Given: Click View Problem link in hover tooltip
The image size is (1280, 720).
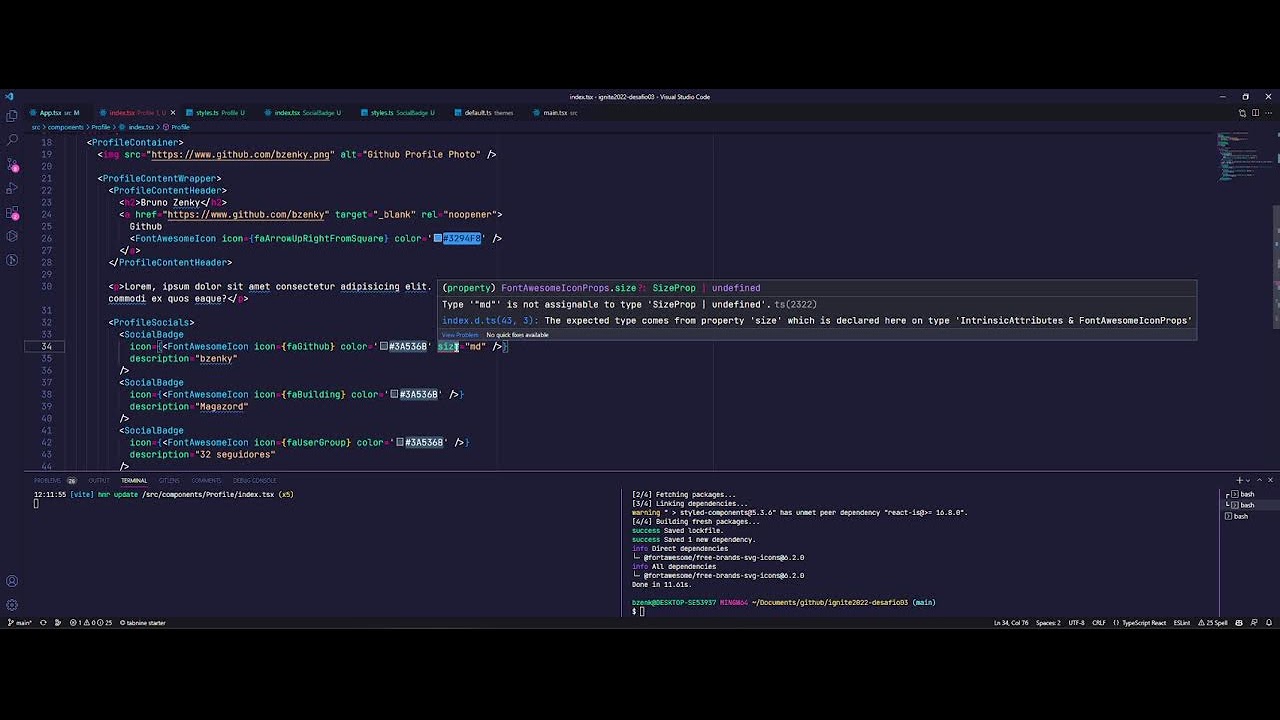Looking at the screenshot, I should [x=460, y=335].
